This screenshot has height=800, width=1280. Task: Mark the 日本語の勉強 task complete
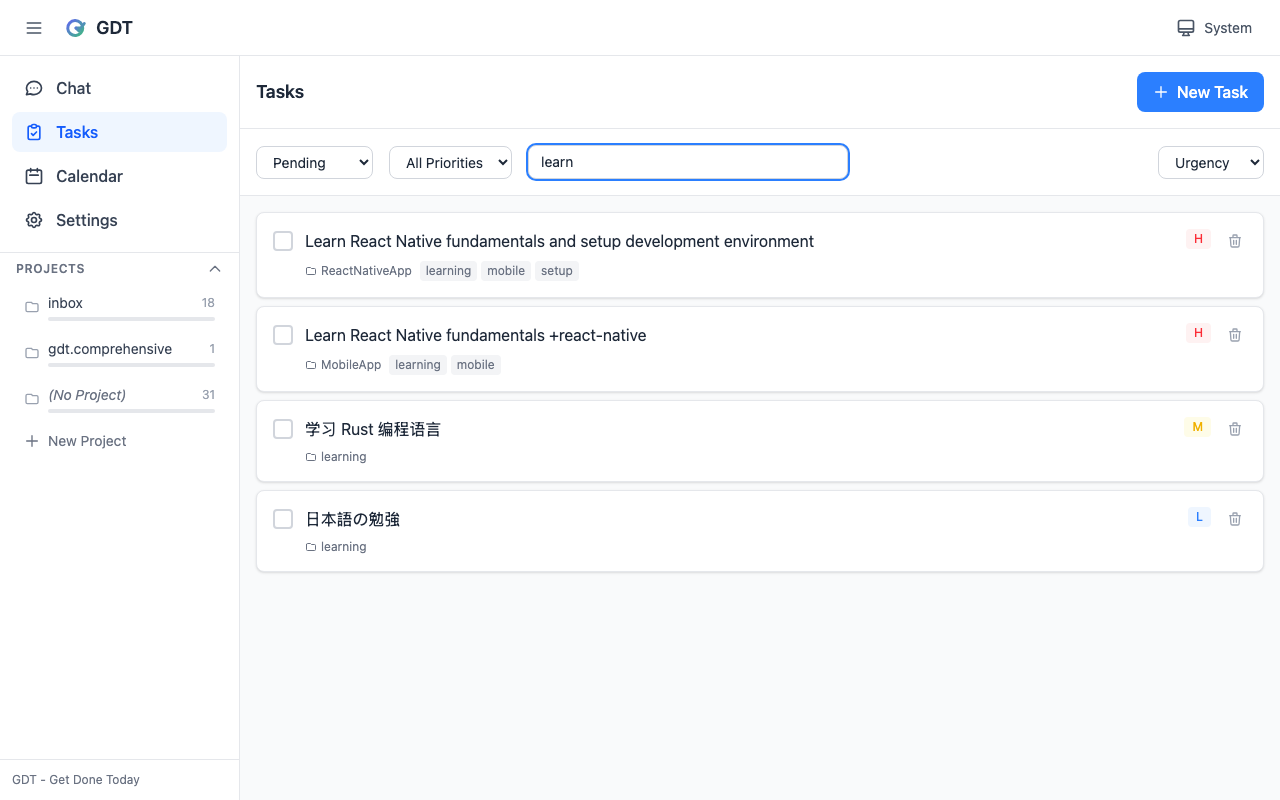283,518
